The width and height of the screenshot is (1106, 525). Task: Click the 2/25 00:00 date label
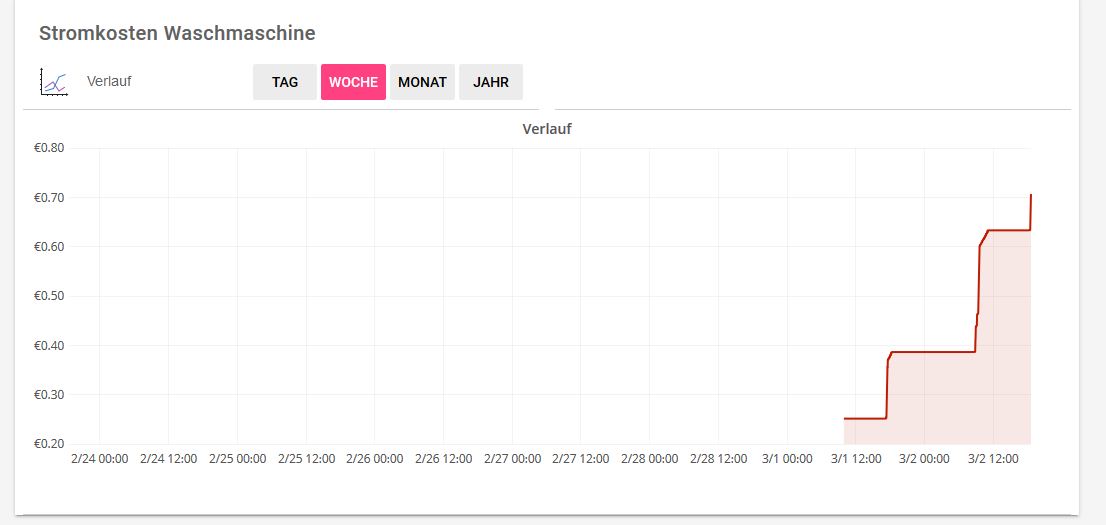point(238,459)
